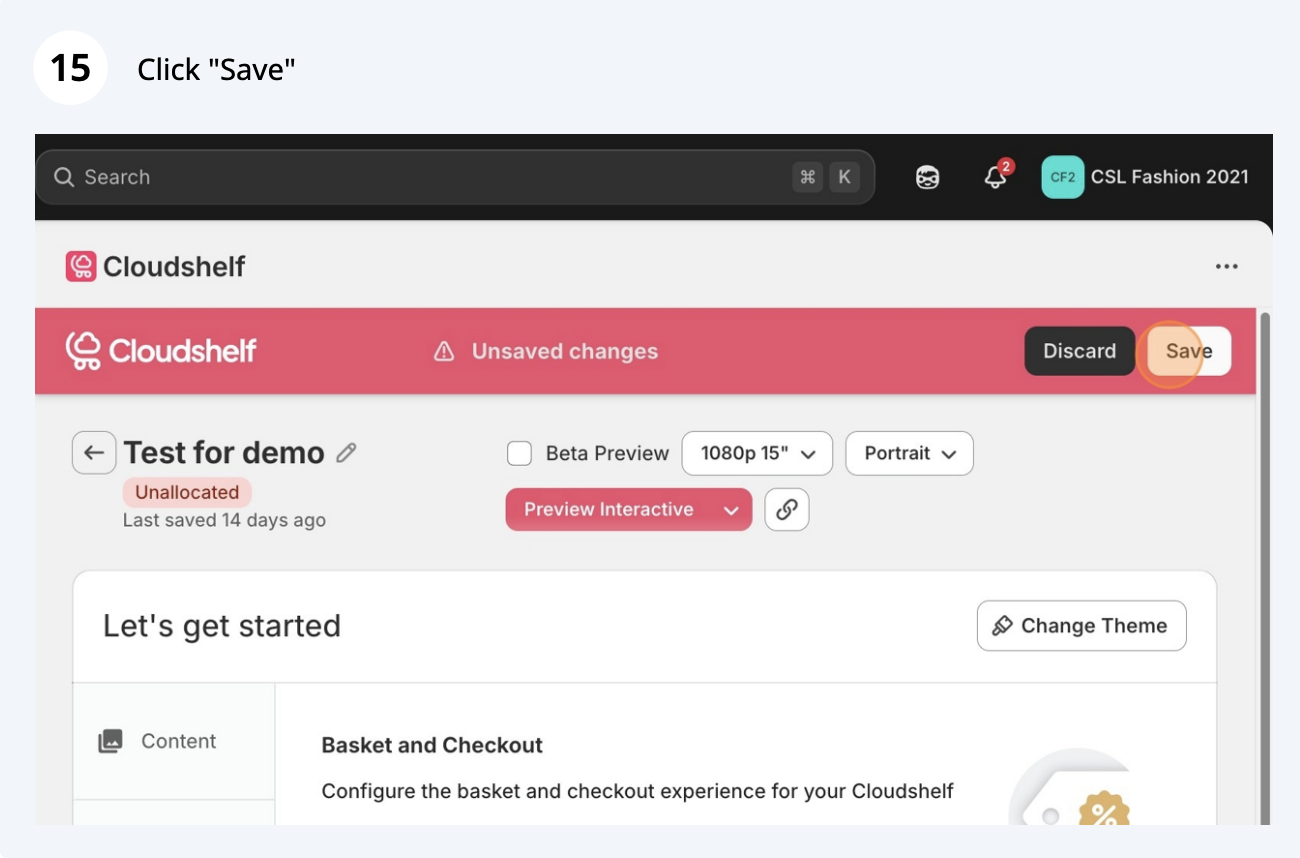1300x858 pixels.
Task: Copy link with the chain icon
Action: [x=787, y=509]
